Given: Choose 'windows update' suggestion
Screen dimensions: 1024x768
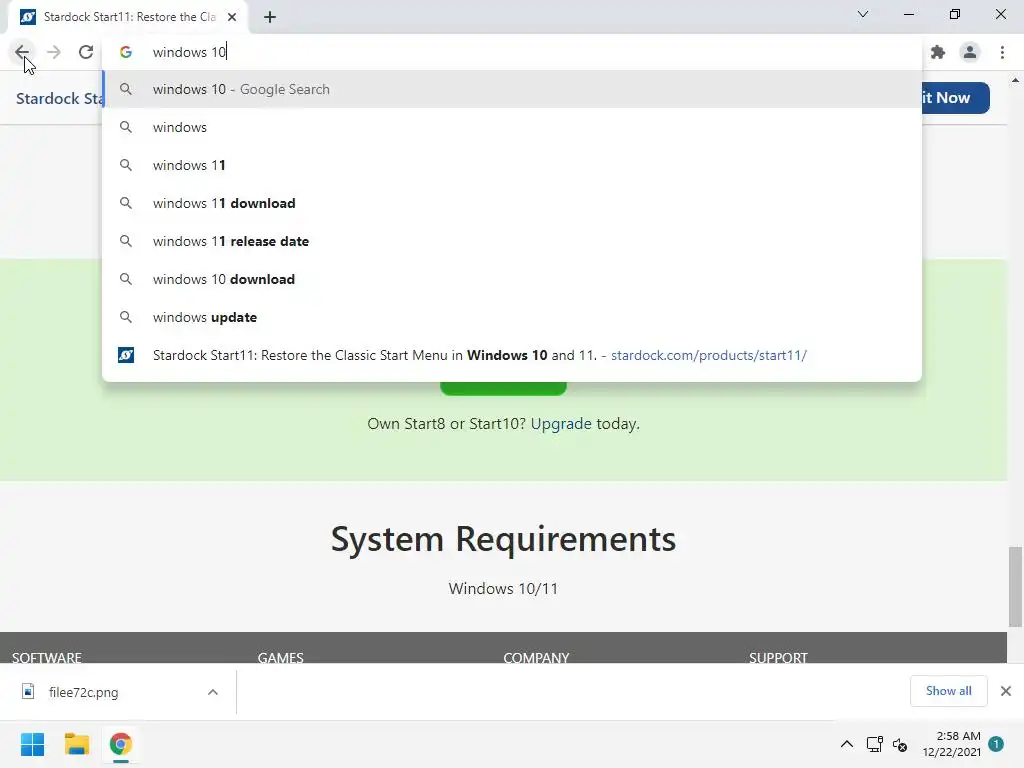Looking at the screenshot, I should click(512, 317).
